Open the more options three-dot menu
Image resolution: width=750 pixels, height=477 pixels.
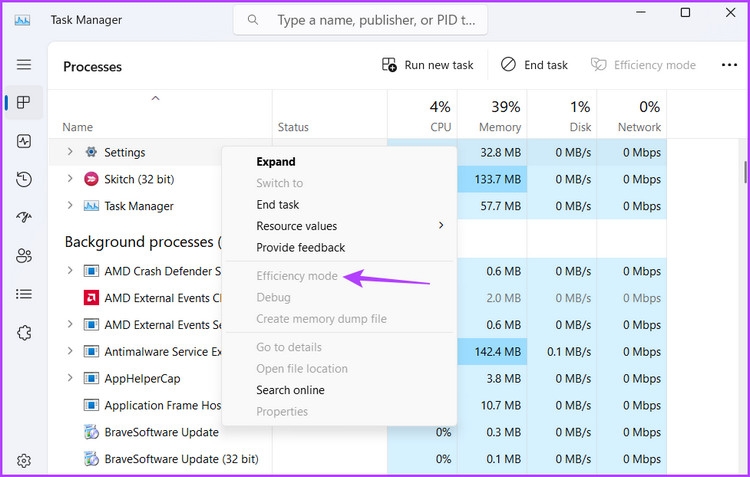(x=729, y=65)
